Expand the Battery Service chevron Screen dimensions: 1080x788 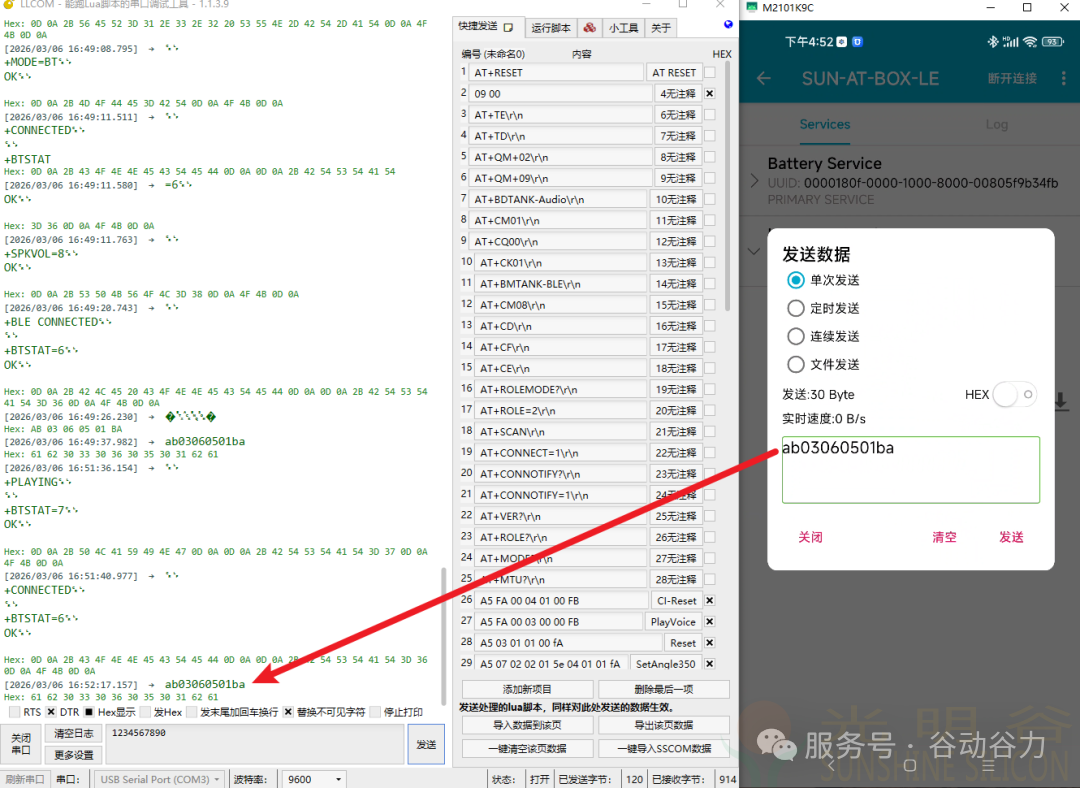click(x=754, y=181)
